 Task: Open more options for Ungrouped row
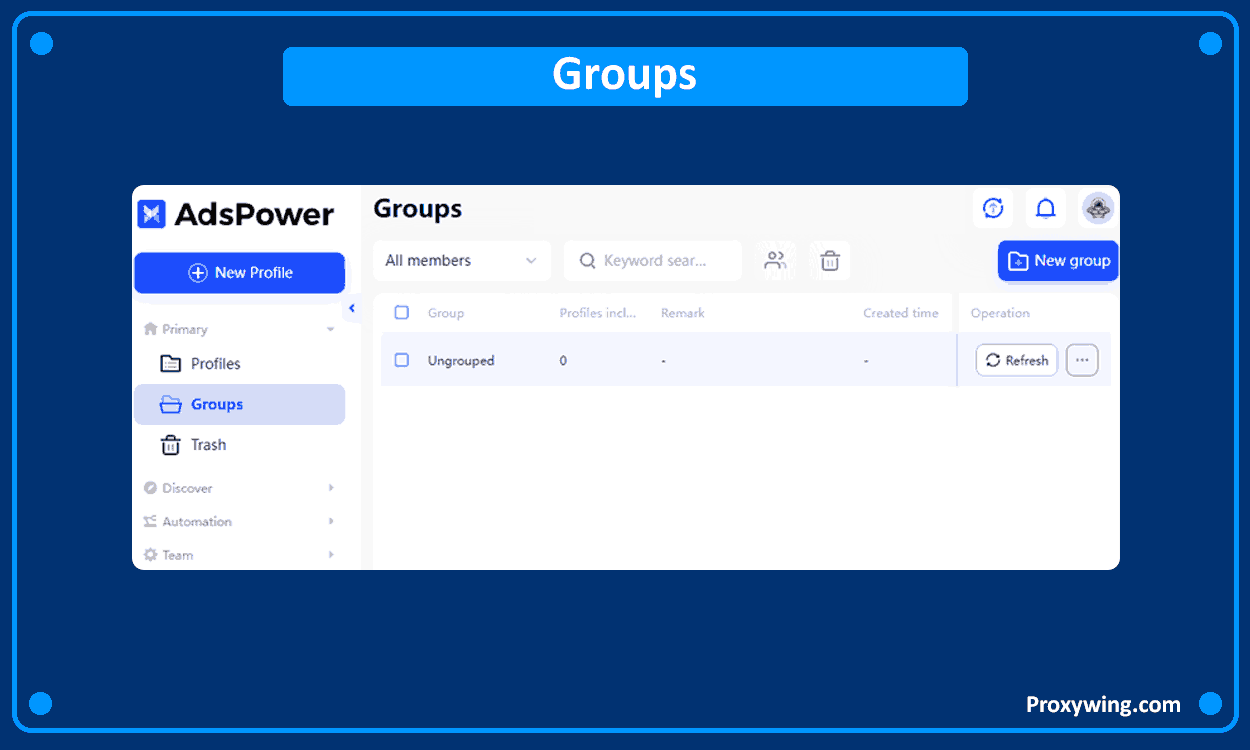pyautogui.click(x=1082, y=360)
